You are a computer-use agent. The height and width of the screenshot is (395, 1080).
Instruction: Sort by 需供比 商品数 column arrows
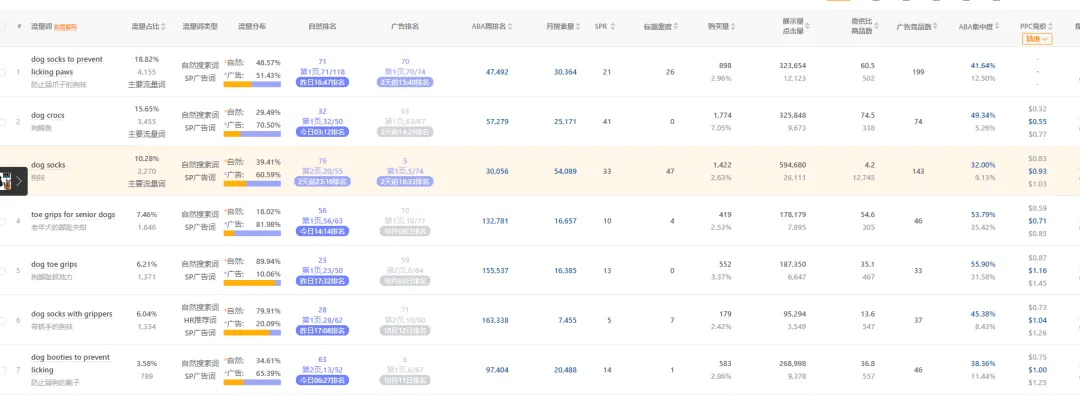coord(875,27)
